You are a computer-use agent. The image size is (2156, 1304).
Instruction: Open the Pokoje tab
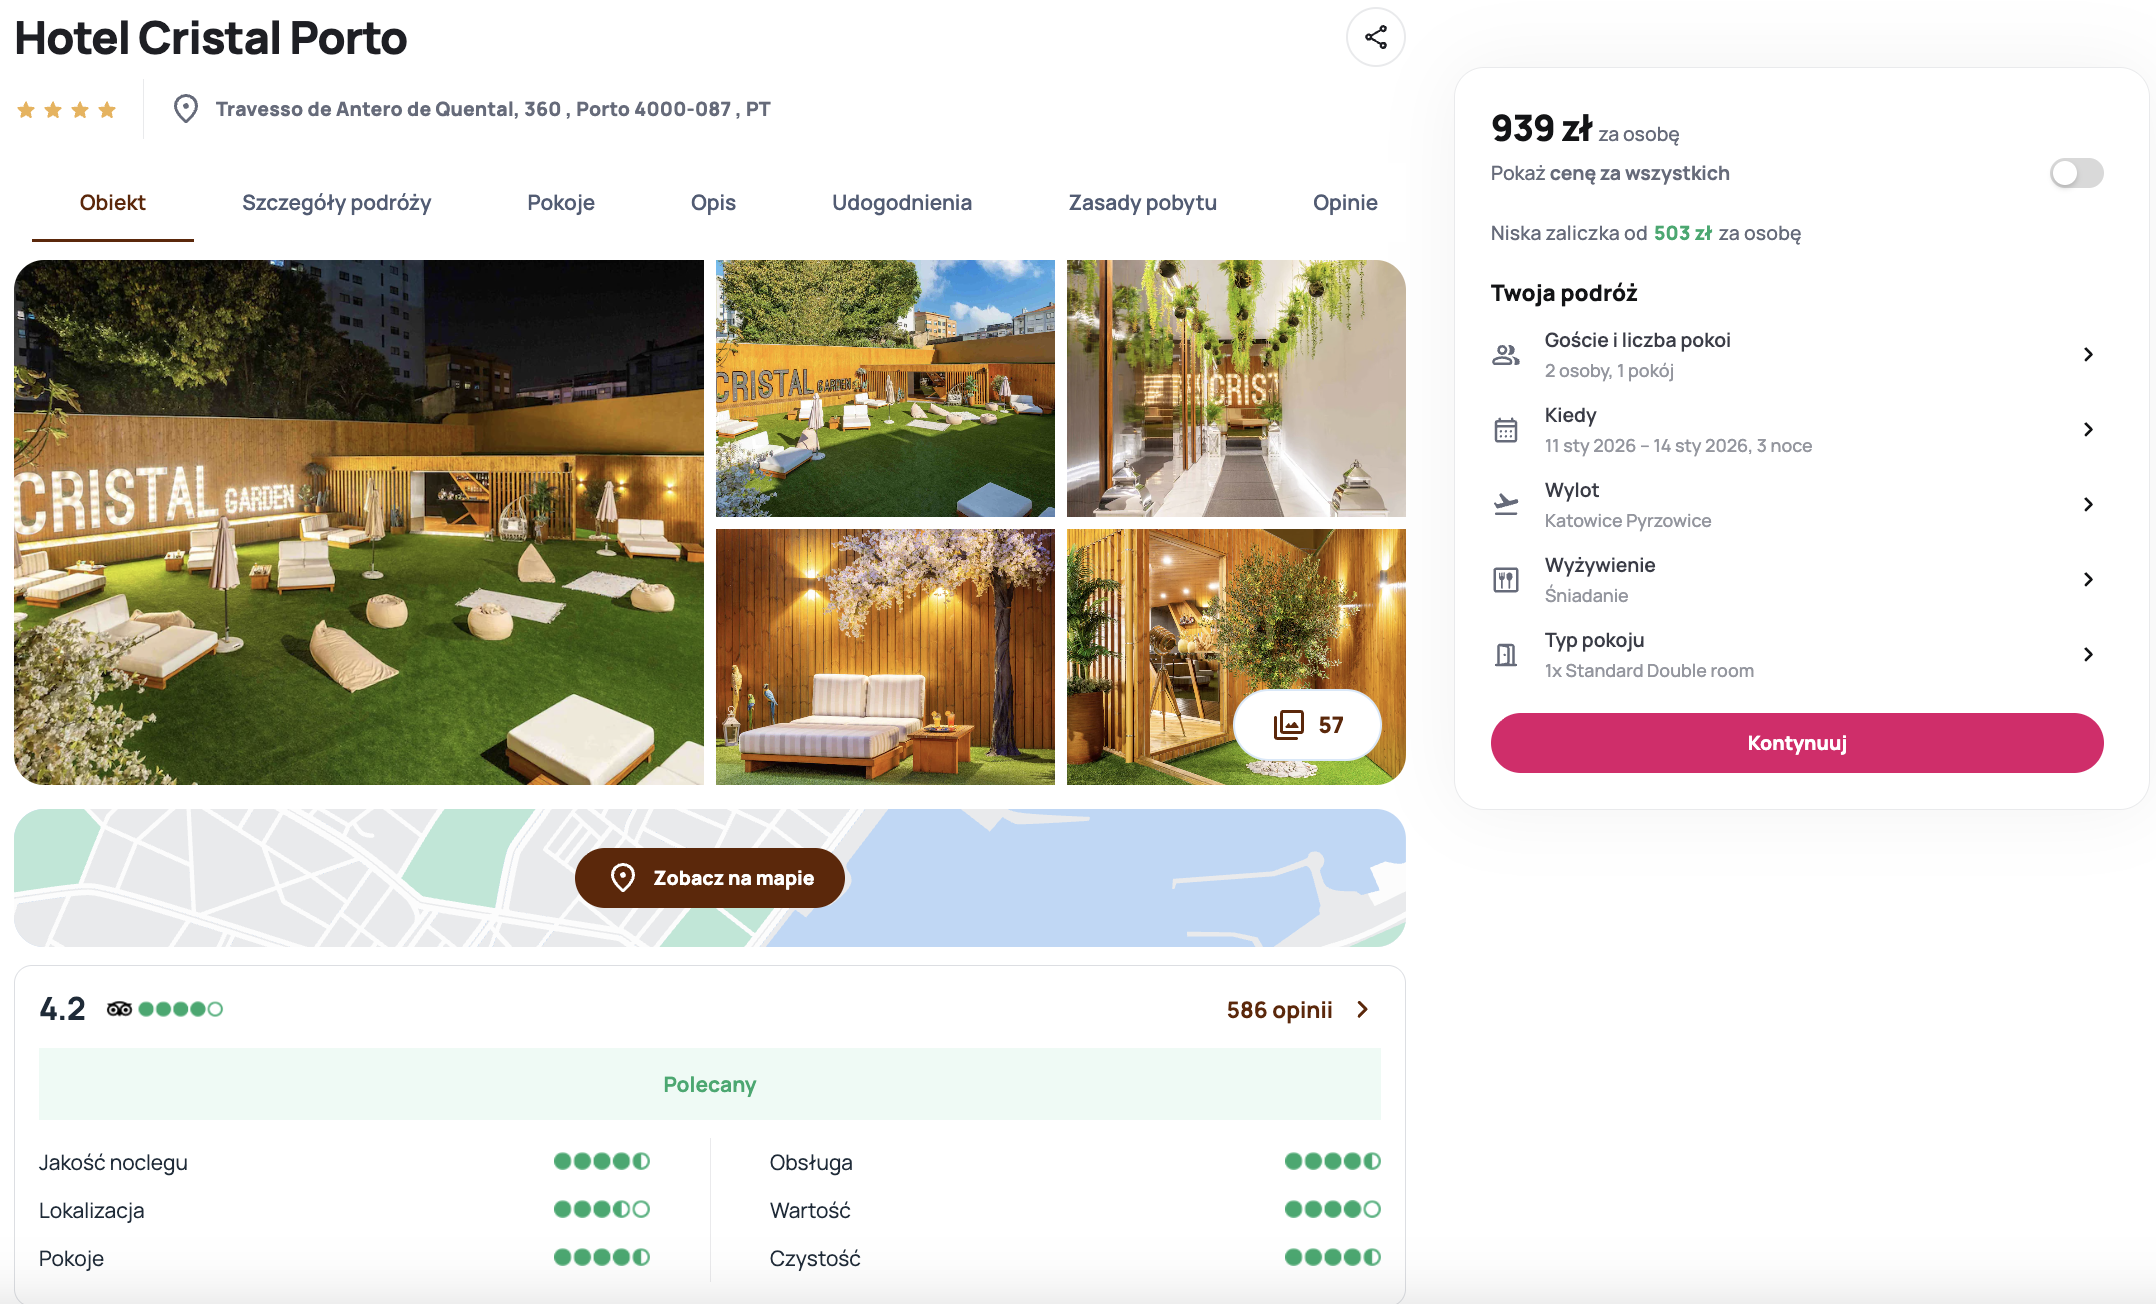(561, 203)
